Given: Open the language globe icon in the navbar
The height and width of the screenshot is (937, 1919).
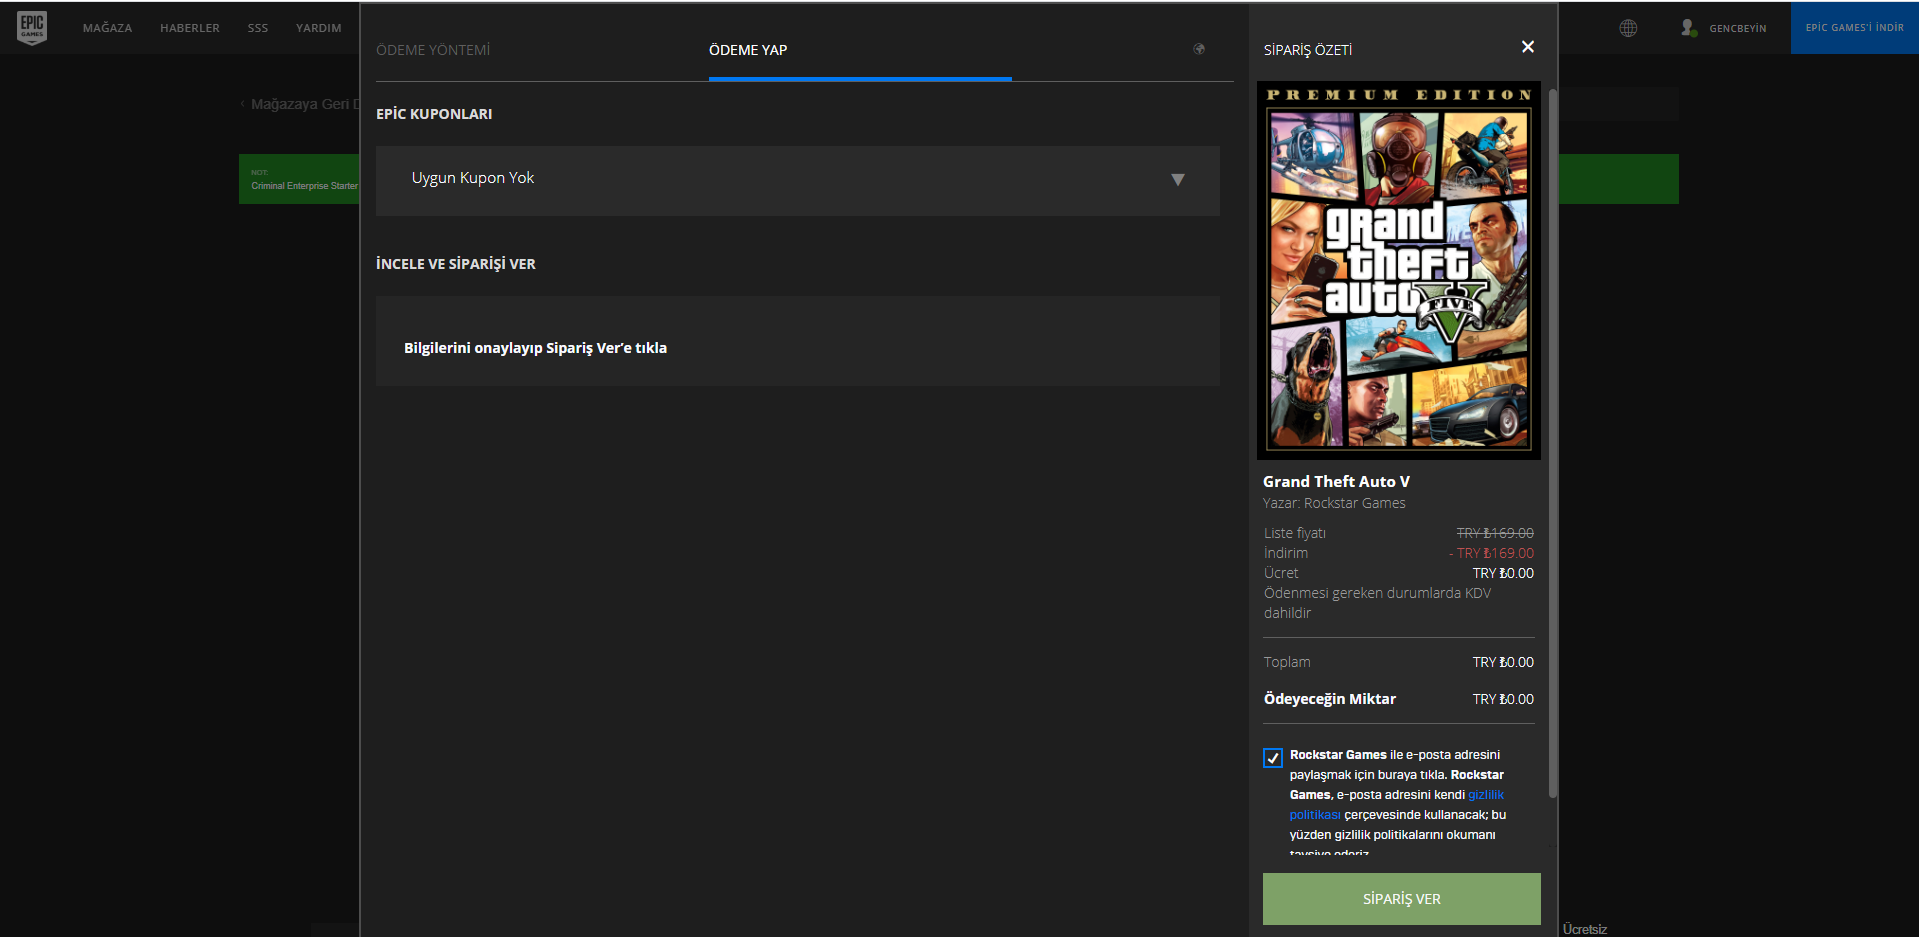Looking at the screenshot, I should pos(1628,28).
